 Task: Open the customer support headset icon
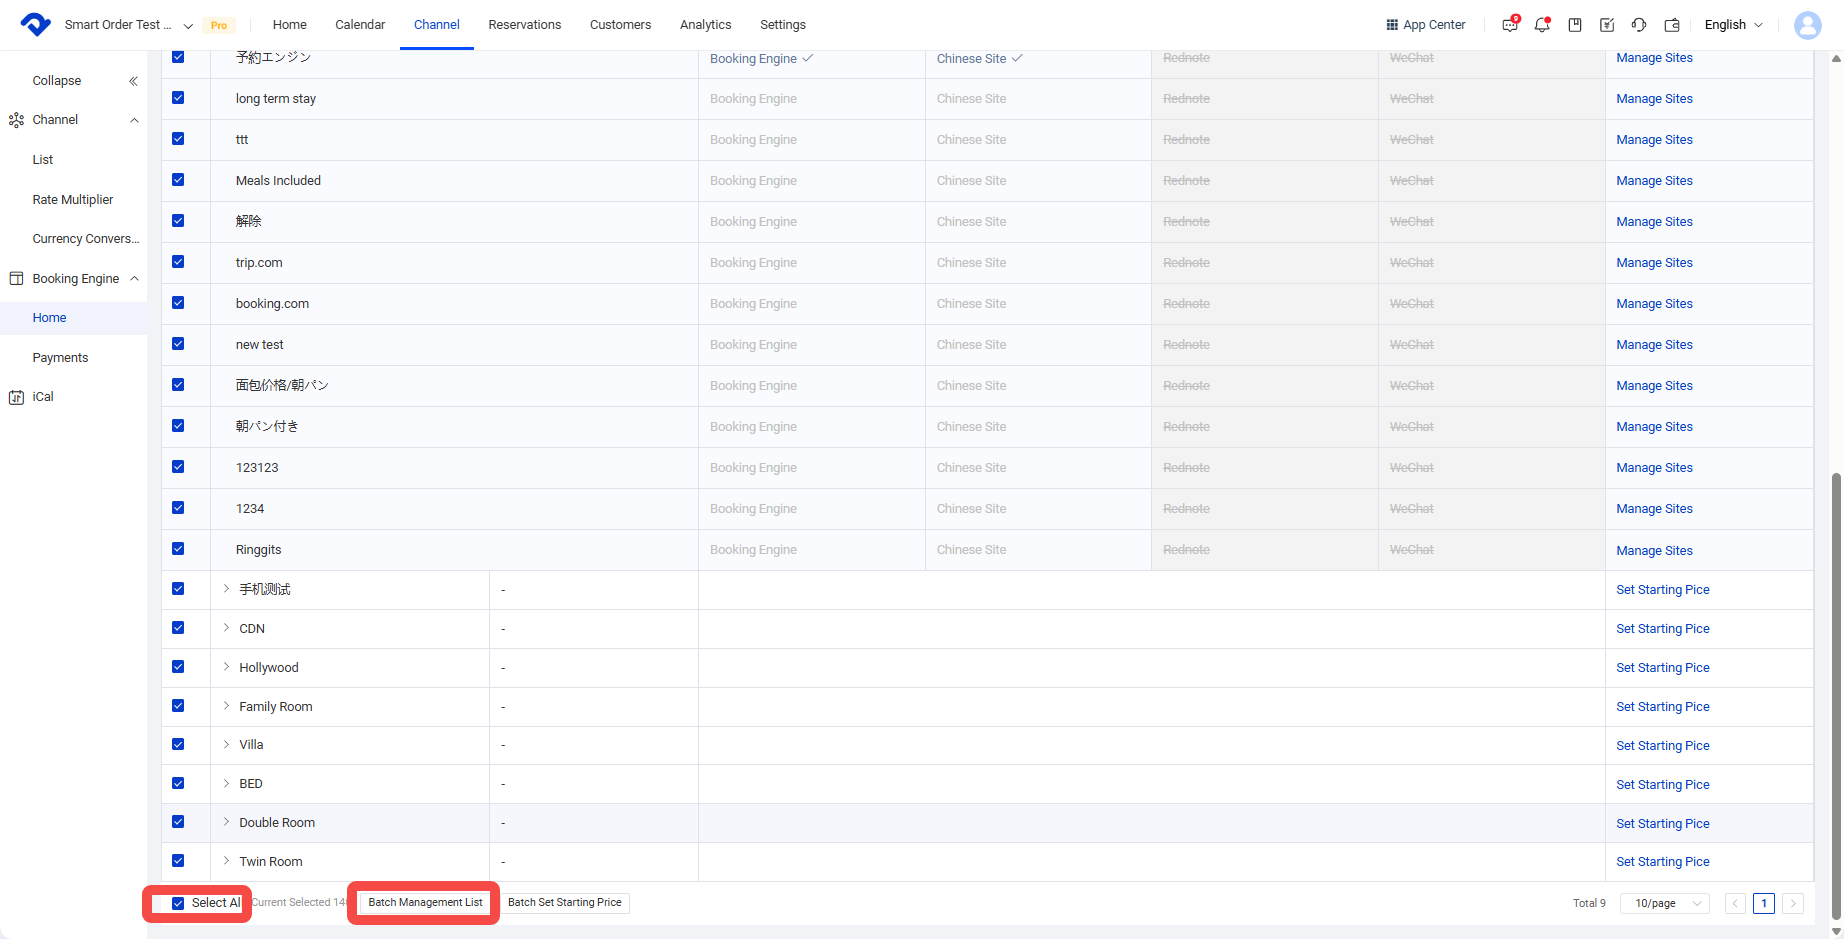(1639, 25)
